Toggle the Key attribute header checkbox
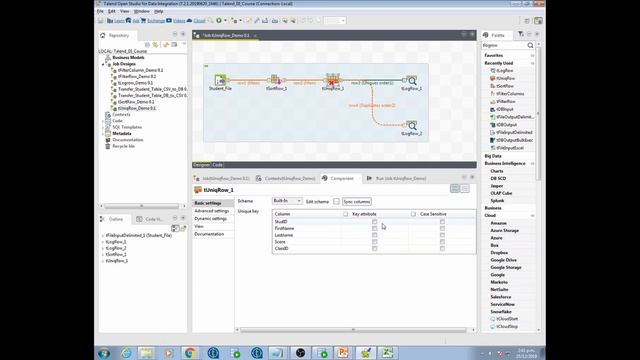Screen dimensions: 640x360 (x=346, y=214)
